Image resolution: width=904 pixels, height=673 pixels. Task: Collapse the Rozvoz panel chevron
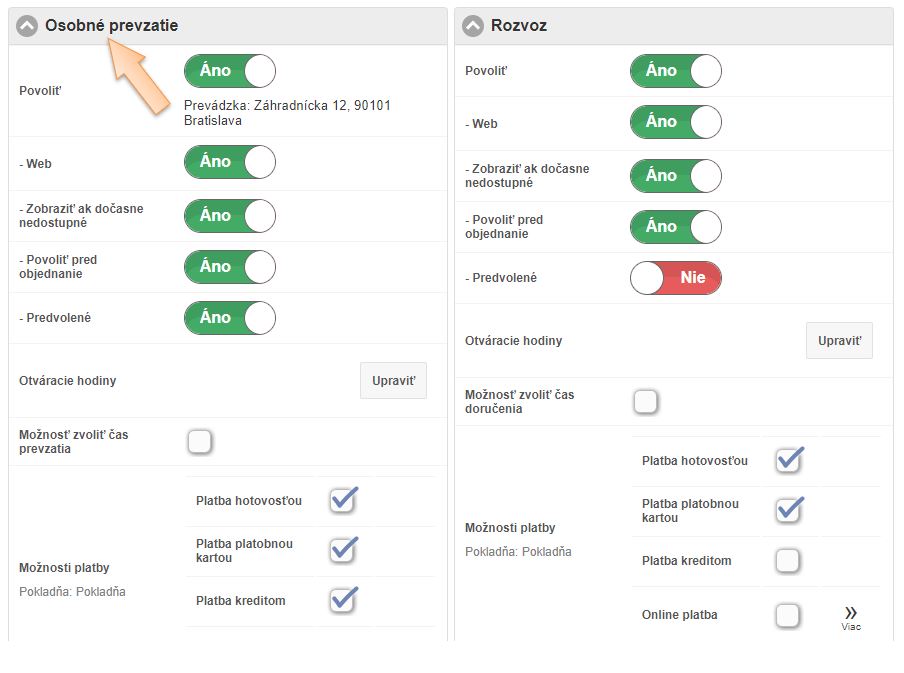473,26
